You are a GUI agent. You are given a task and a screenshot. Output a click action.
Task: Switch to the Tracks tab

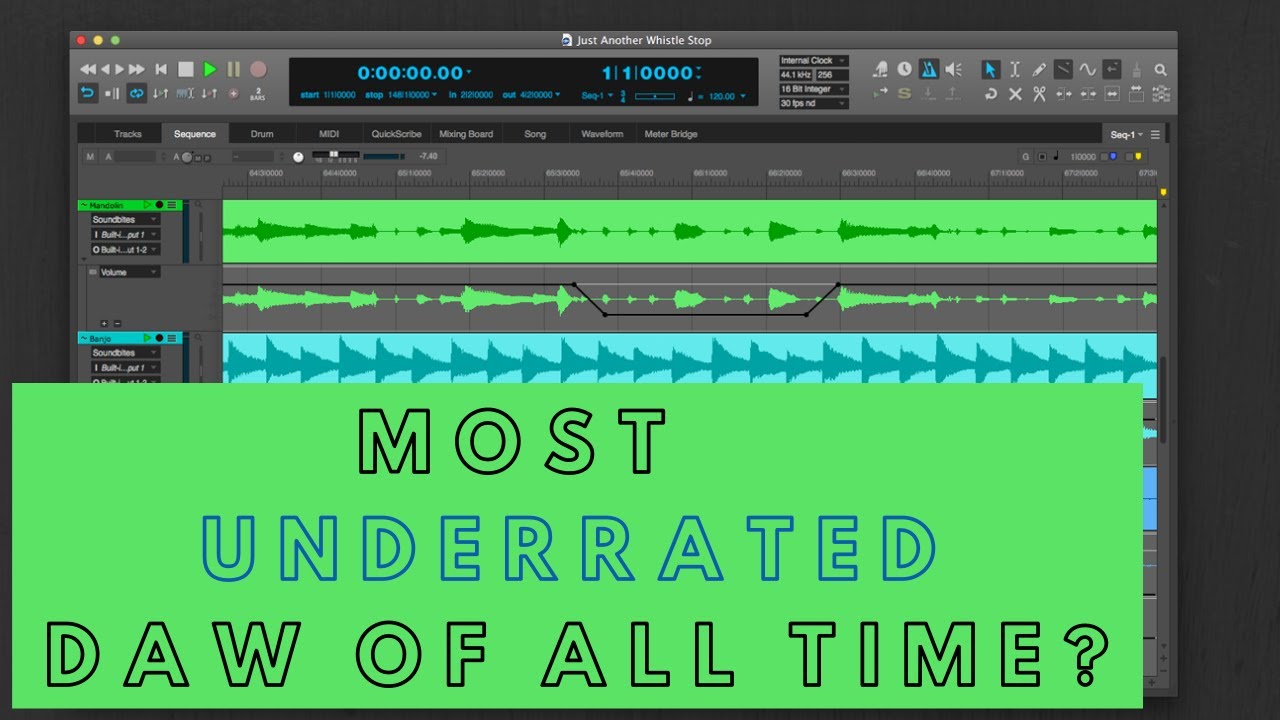click(x=128, y=134)
